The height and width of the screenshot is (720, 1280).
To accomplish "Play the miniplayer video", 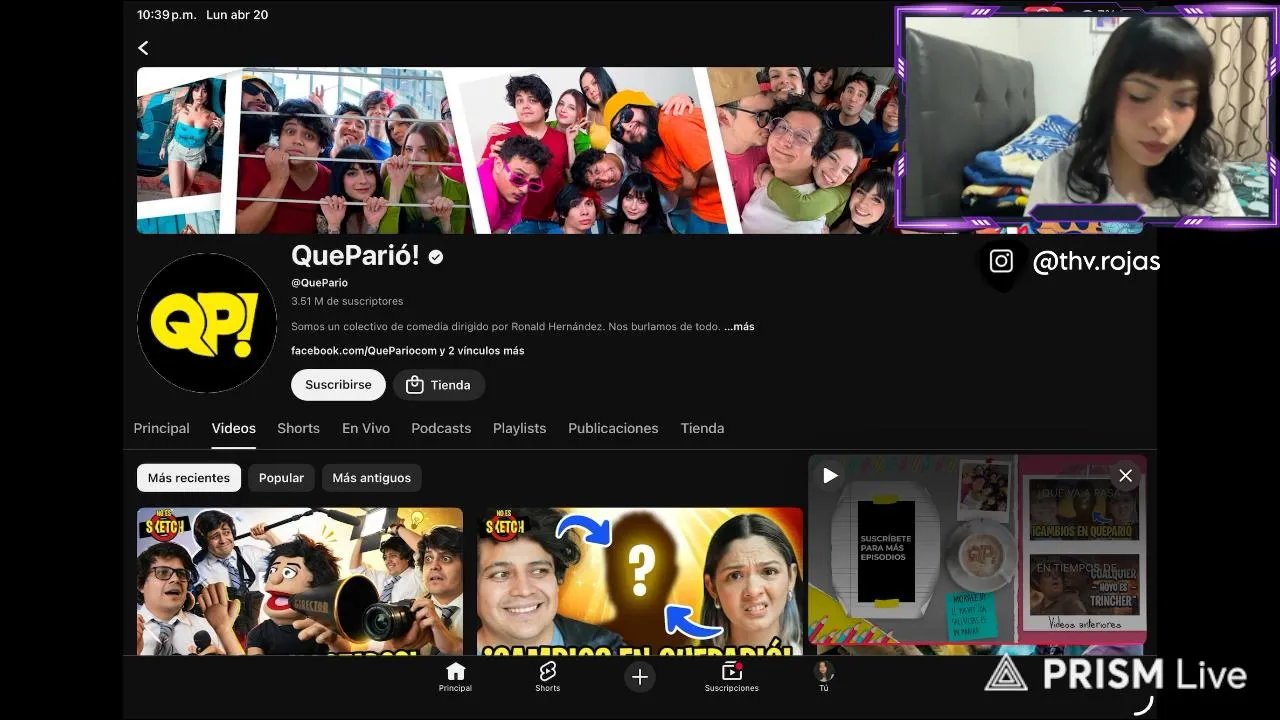I will tap(829, 476).
